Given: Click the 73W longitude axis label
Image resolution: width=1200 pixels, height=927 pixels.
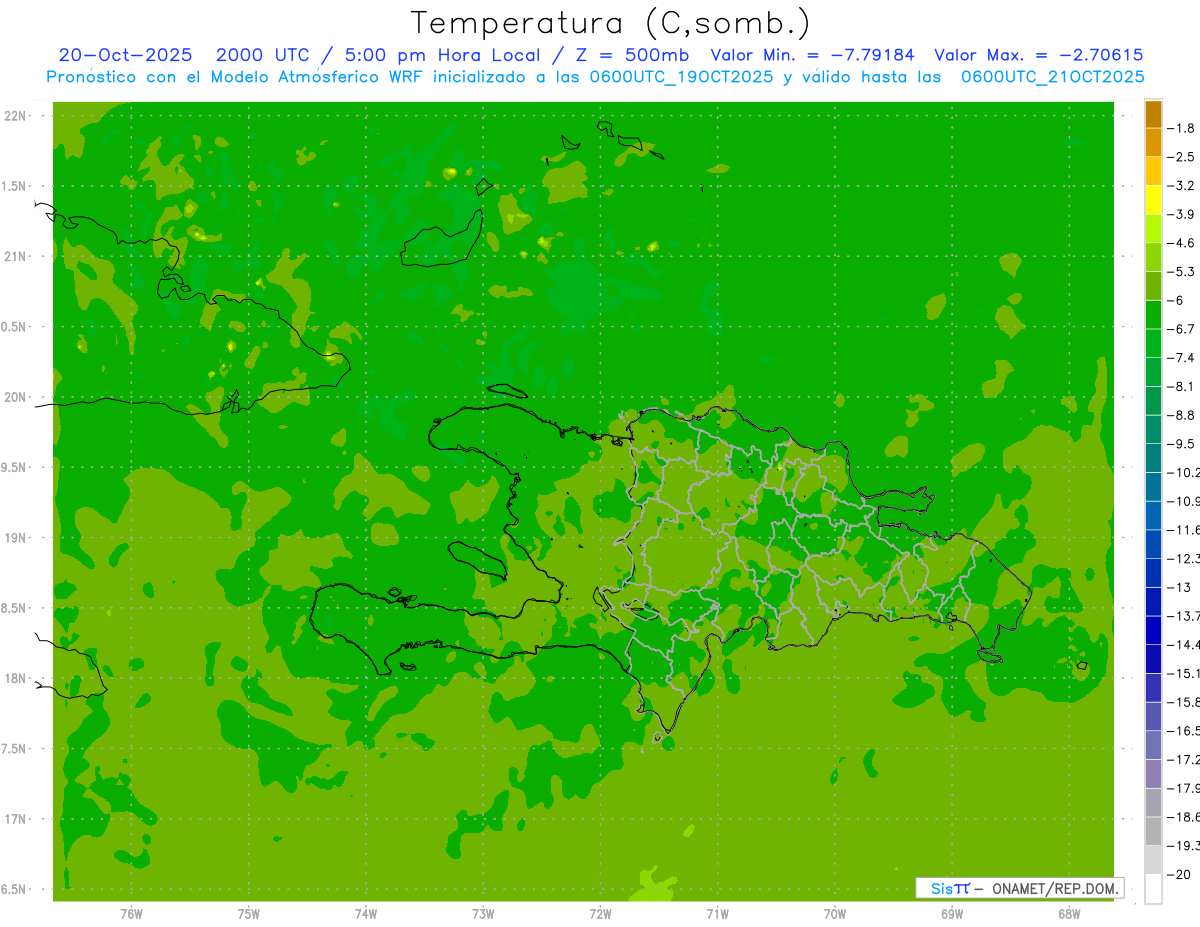Looking at the screenshot, I should (x=483, y=913).
